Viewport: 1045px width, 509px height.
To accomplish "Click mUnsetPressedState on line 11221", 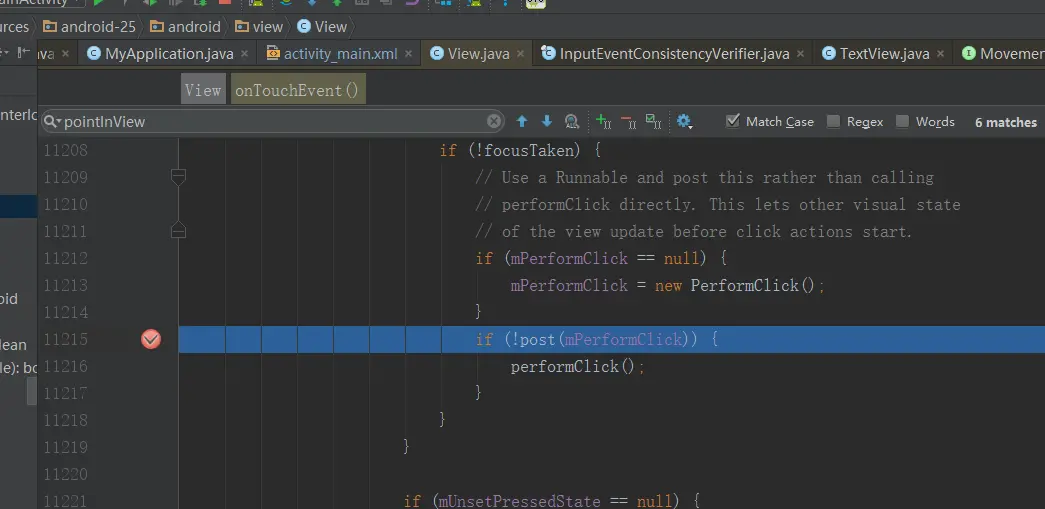I will pyautogui.click(x=519, y=500).
